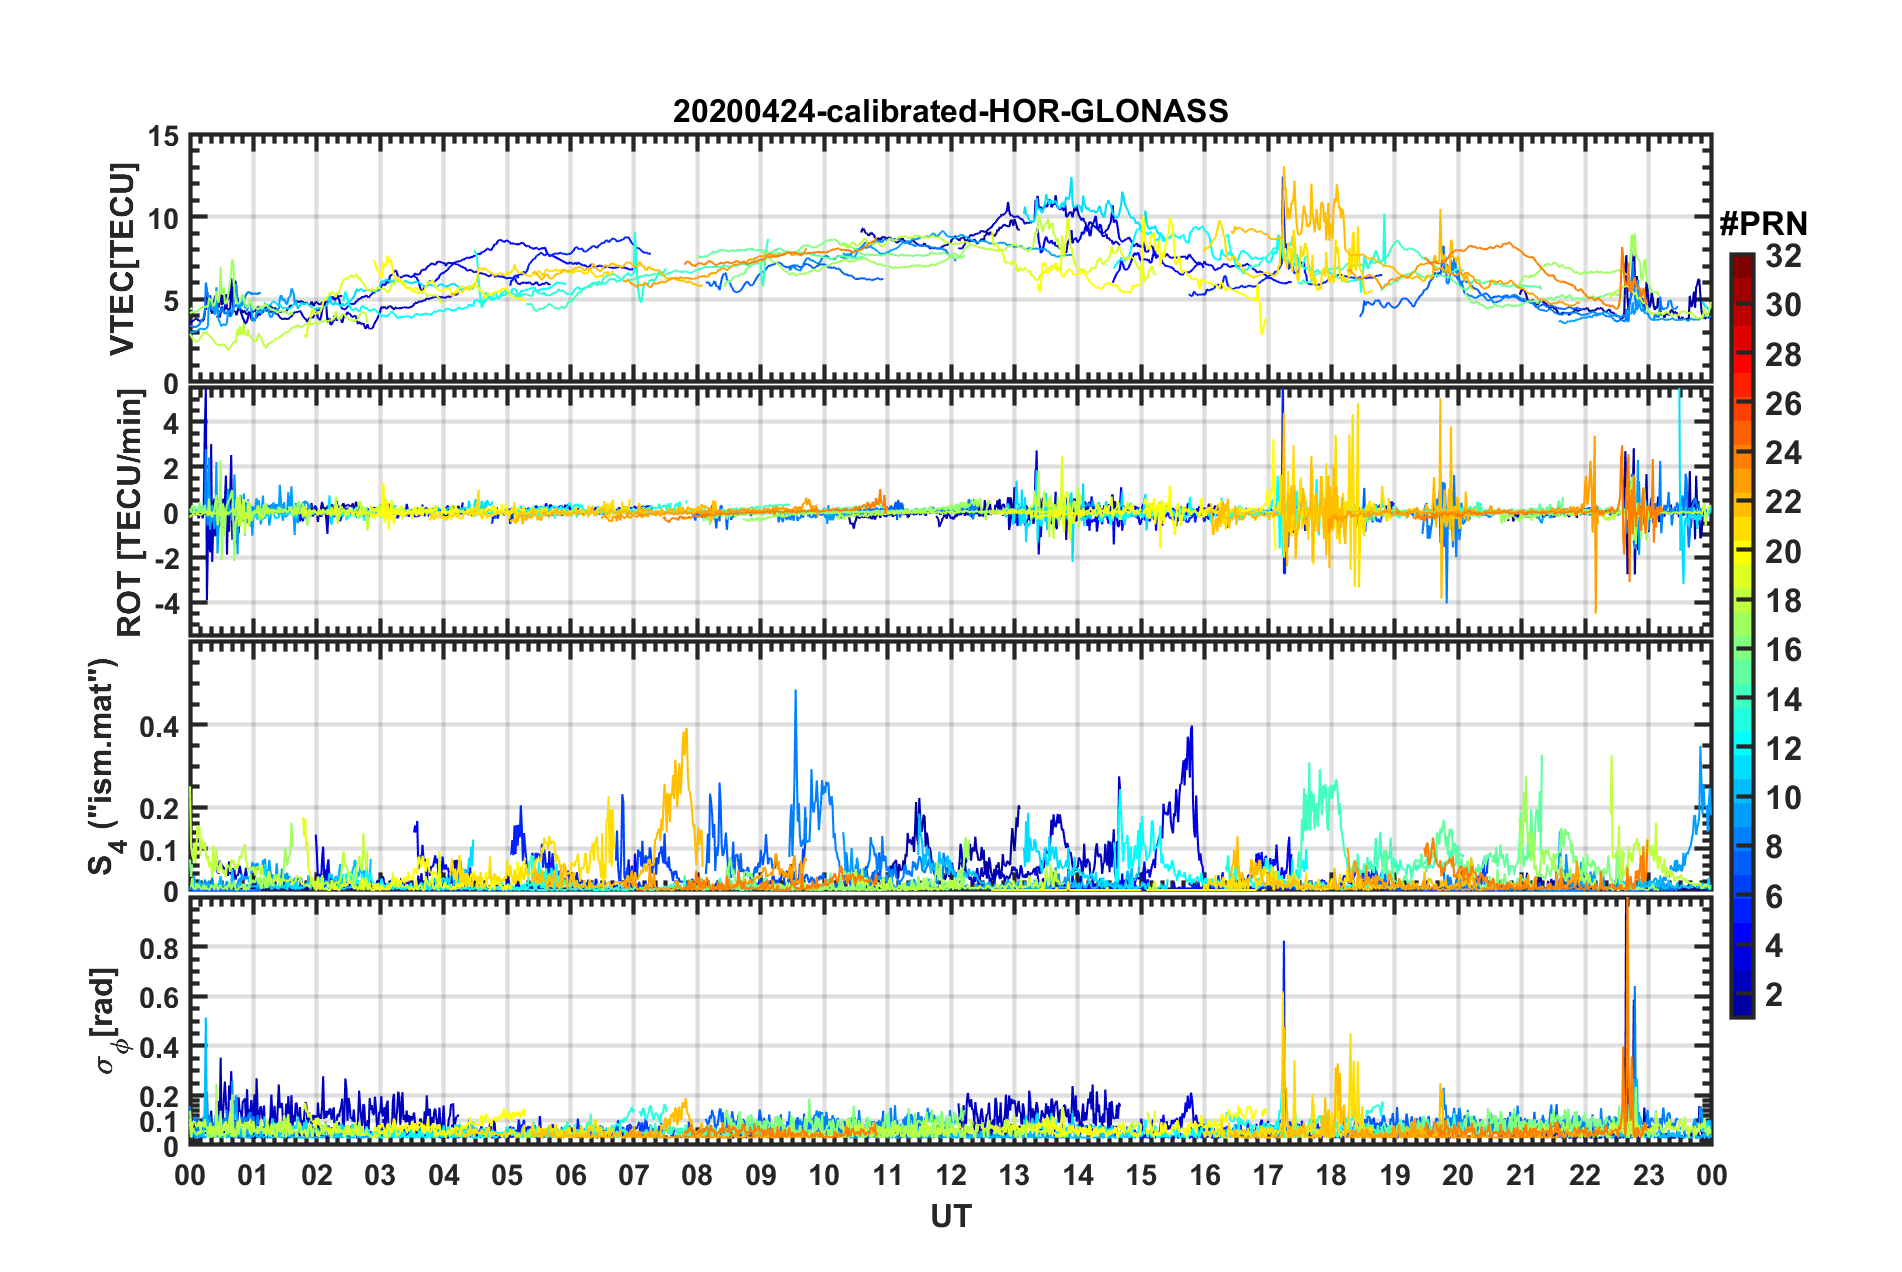
Task: Click the x-axis tick label 12
Action: tap(950, 1175)
